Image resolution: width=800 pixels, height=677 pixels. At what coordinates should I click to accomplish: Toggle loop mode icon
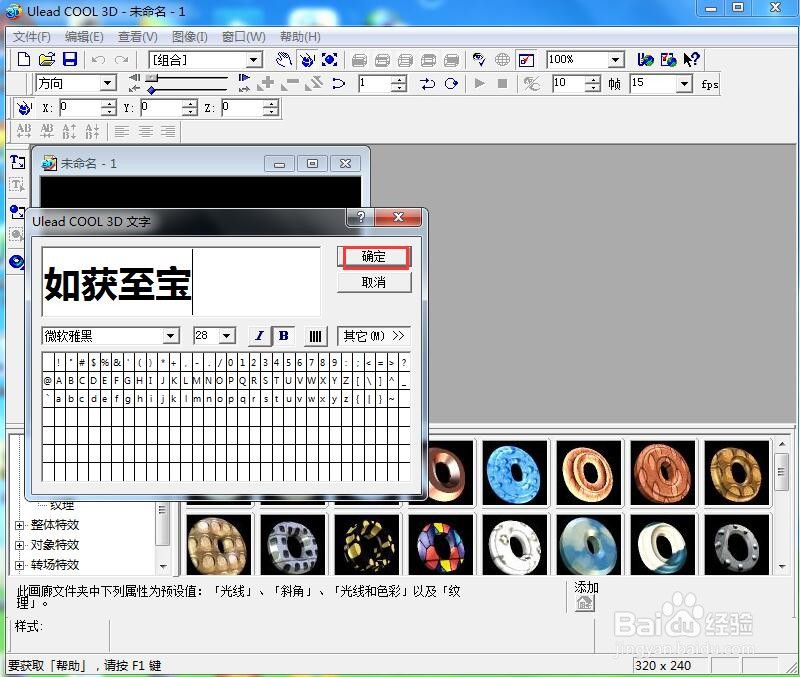coord(451,83)
